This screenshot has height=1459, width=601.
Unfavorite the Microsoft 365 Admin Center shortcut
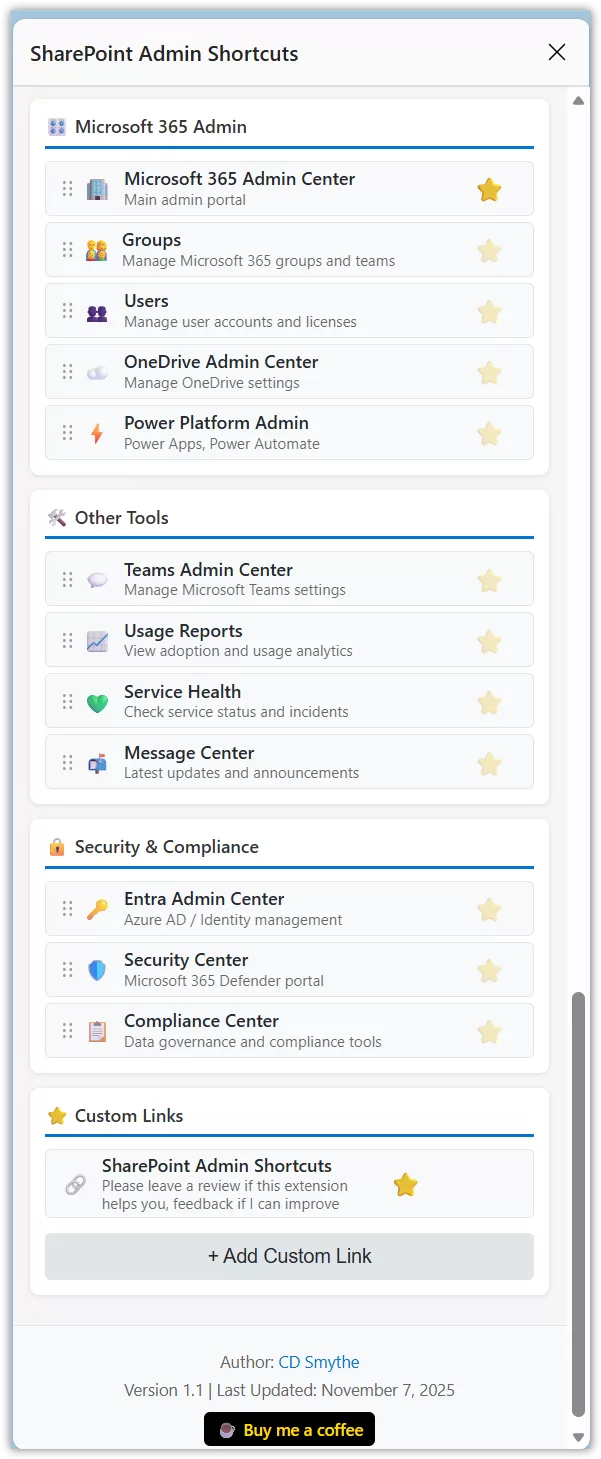click(x=489, y=188)
